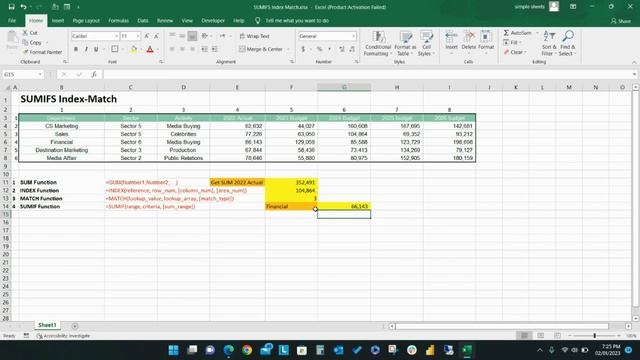Viewport: 640px width, 360px height.
Task: Click the Delete cells button
Action: click(469, 42)
